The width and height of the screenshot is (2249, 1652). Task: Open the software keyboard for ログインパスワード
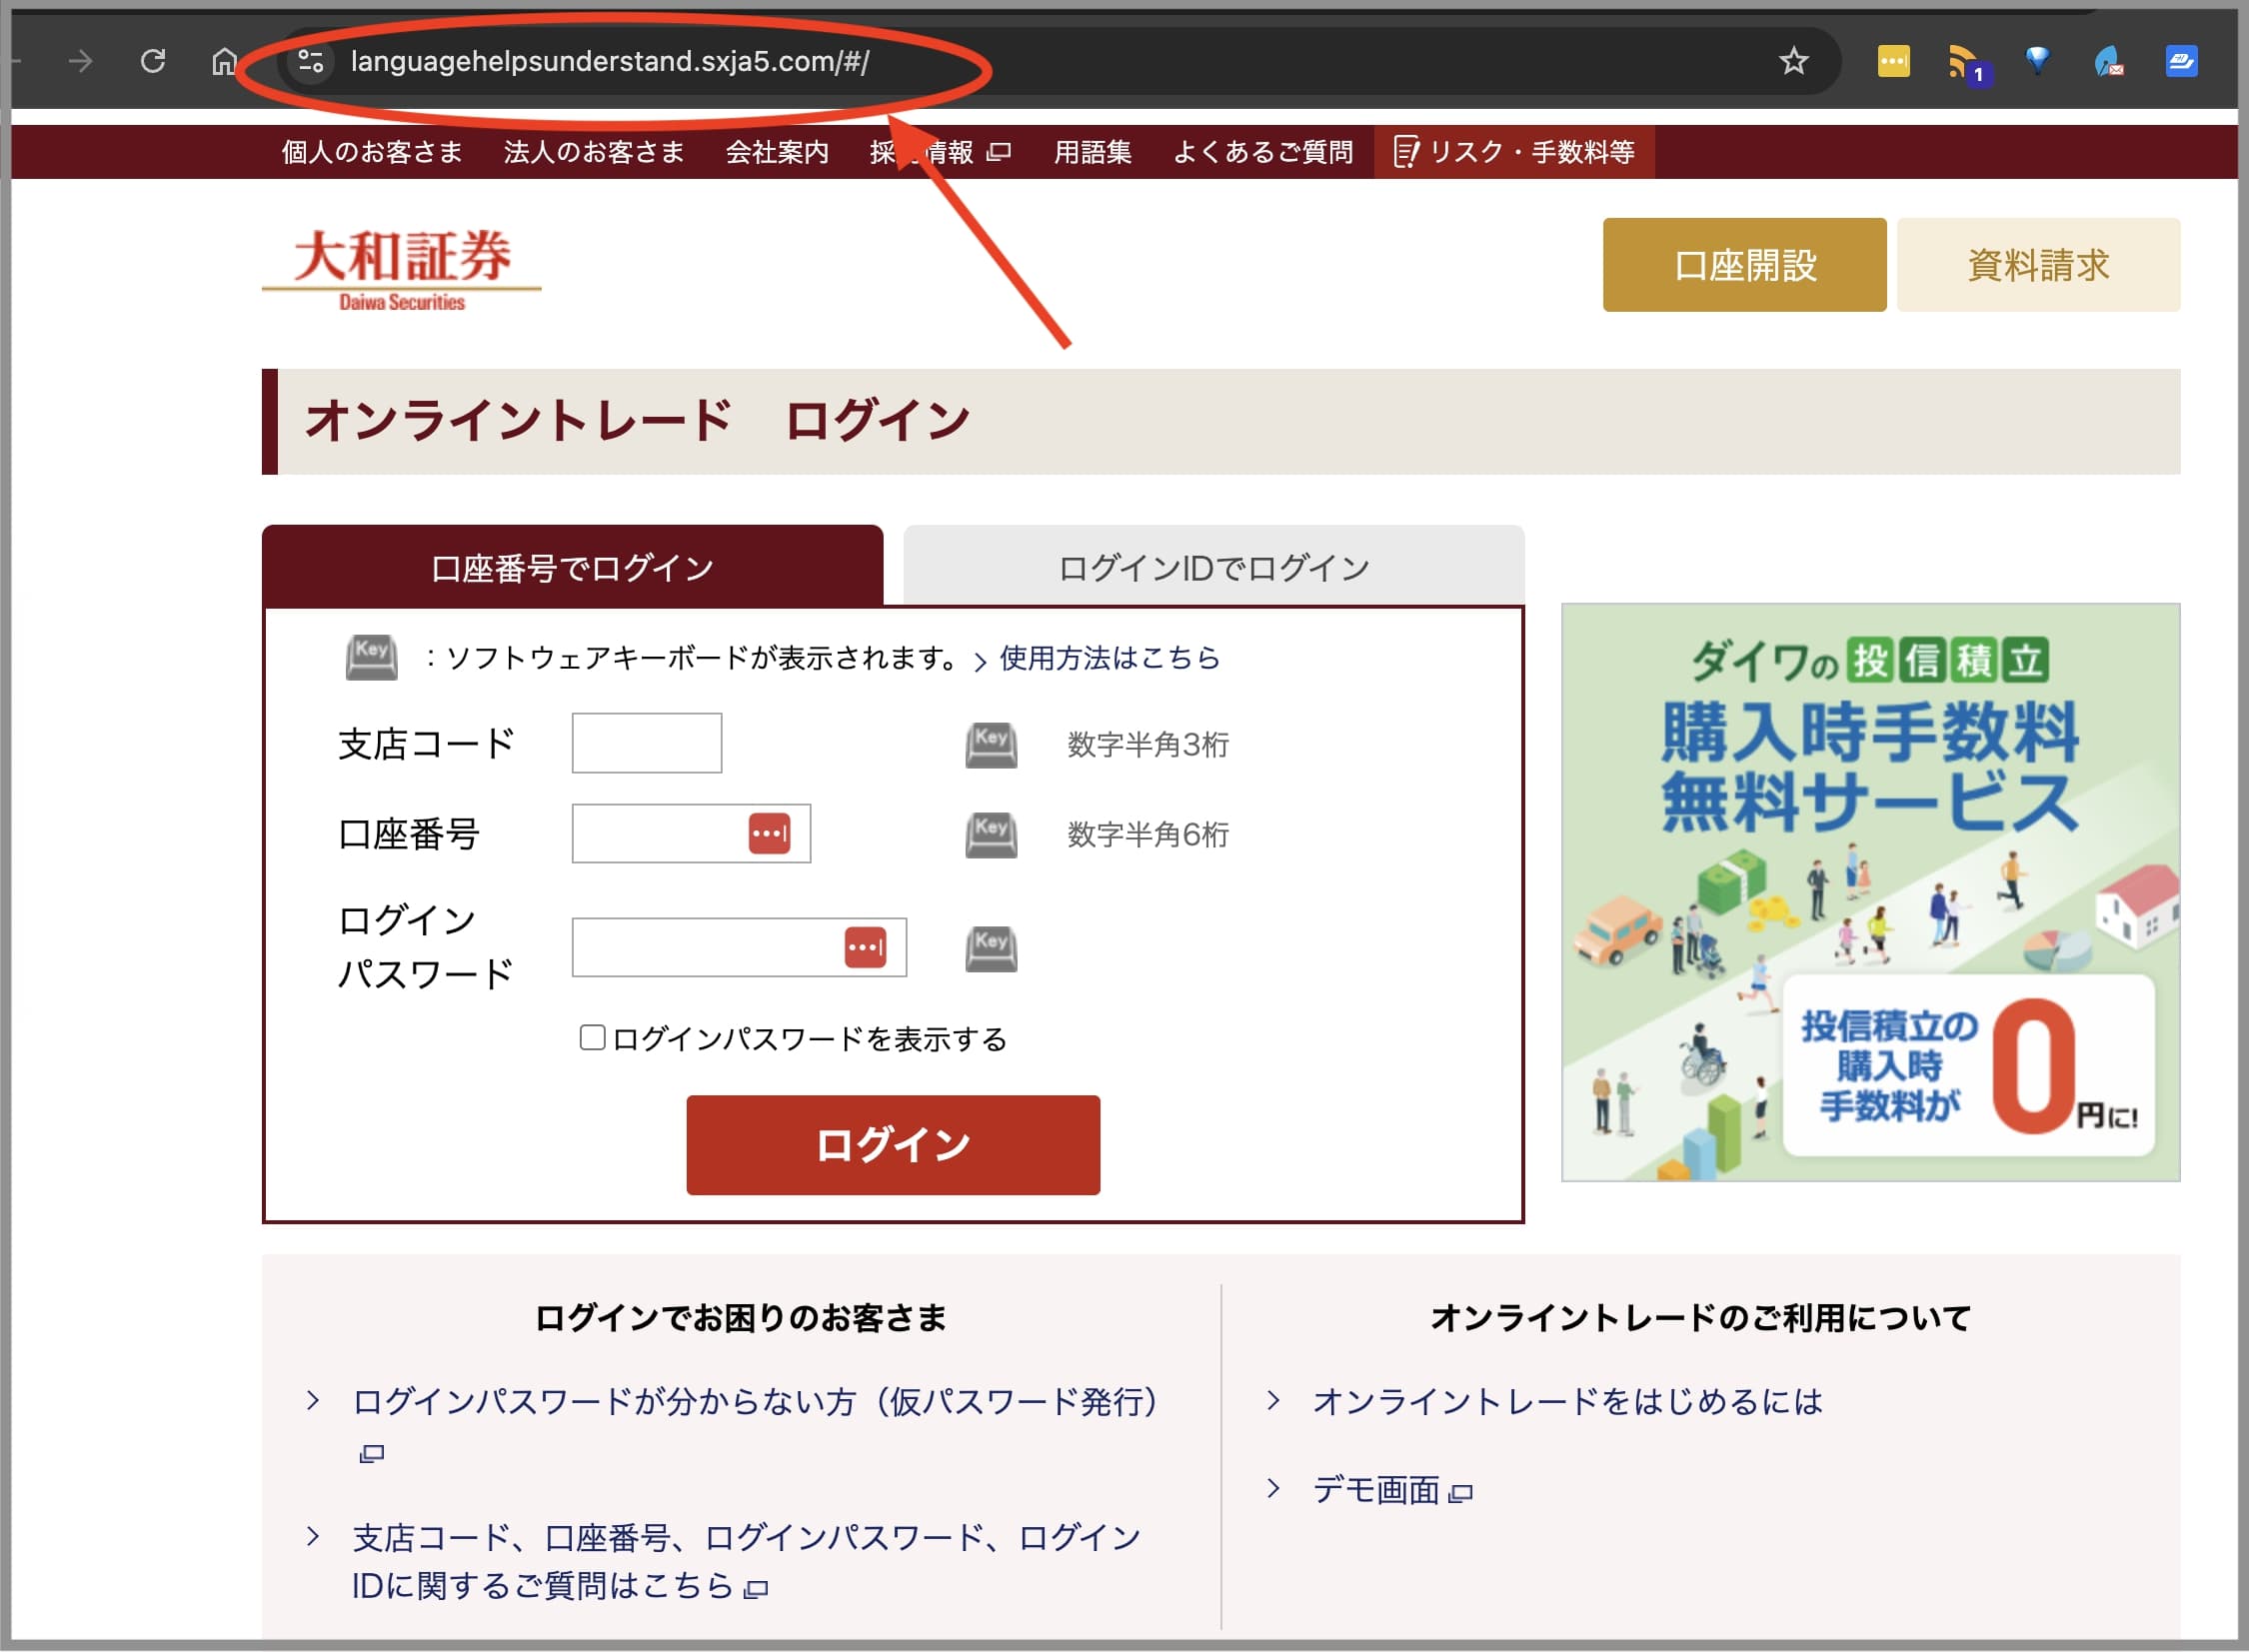click(990, 948)
